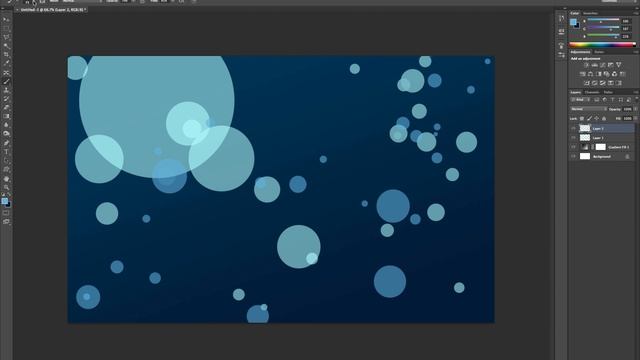Select the Clone Stamp tool
The width and height of the screenshot is (640, 360).
click(x=6, y=90)
